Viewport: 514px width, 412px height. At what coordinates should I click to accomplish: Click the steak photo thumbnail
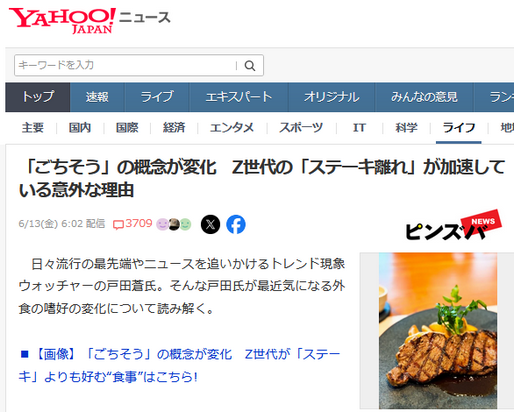pos(438,331)
